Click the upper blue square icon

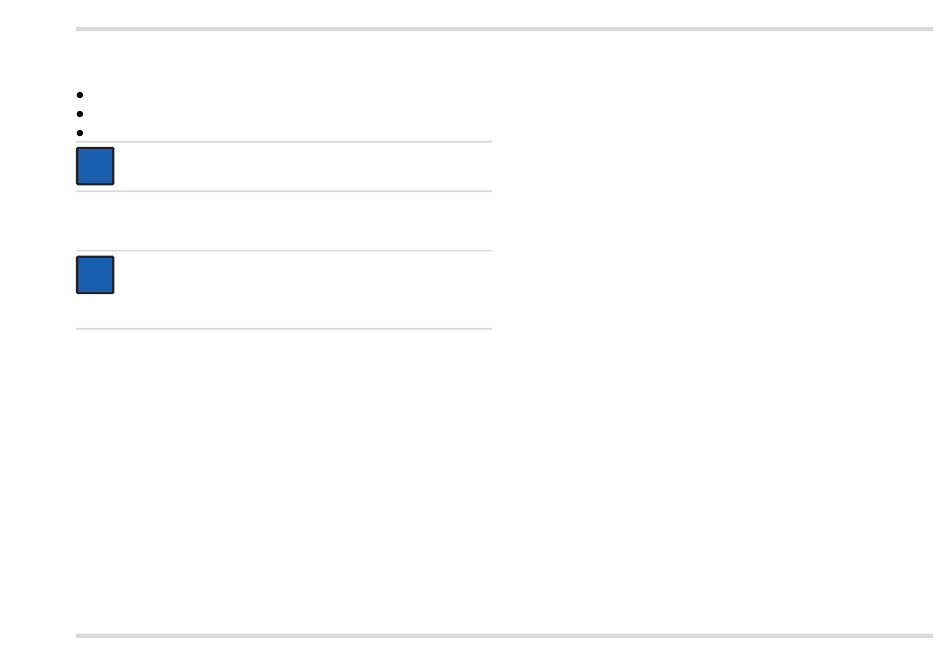pos(95,166)
